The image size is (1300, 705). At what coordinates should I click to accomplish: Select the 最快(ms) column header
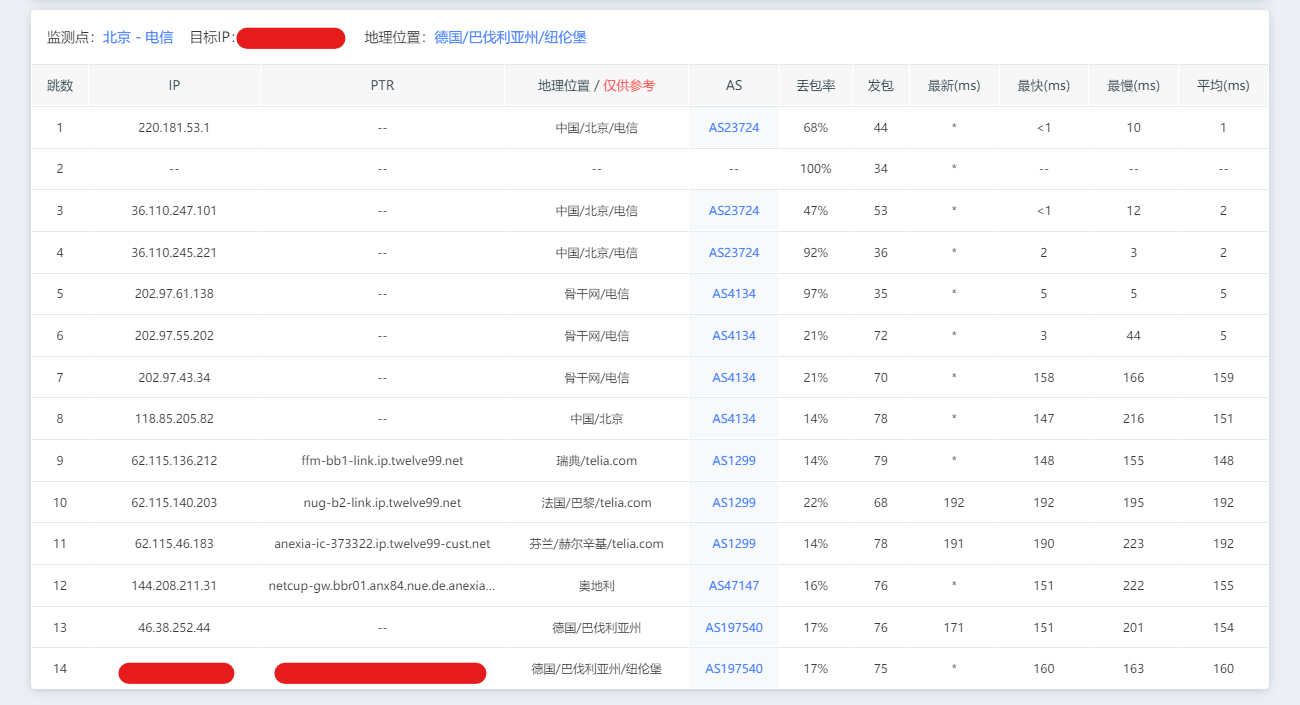click(x=1044, y=86)
